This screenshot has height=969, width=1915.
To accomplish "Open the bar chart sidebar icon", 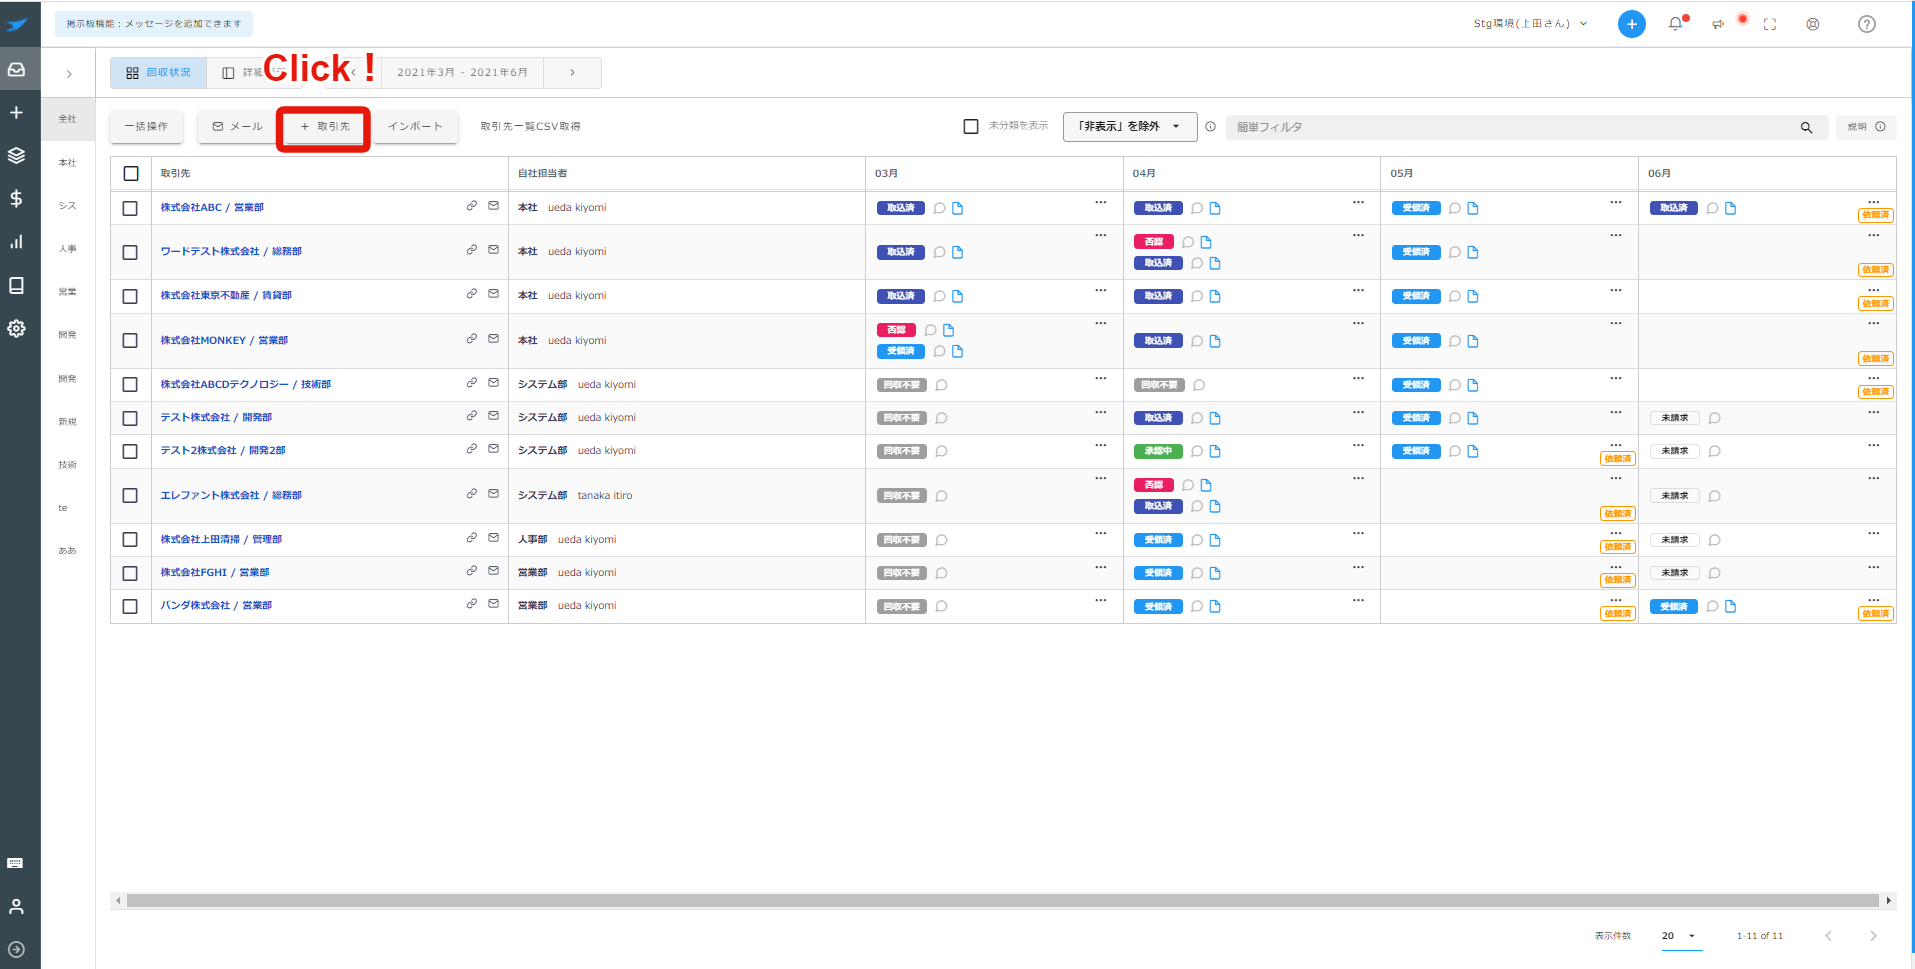I will pos(16,242).
